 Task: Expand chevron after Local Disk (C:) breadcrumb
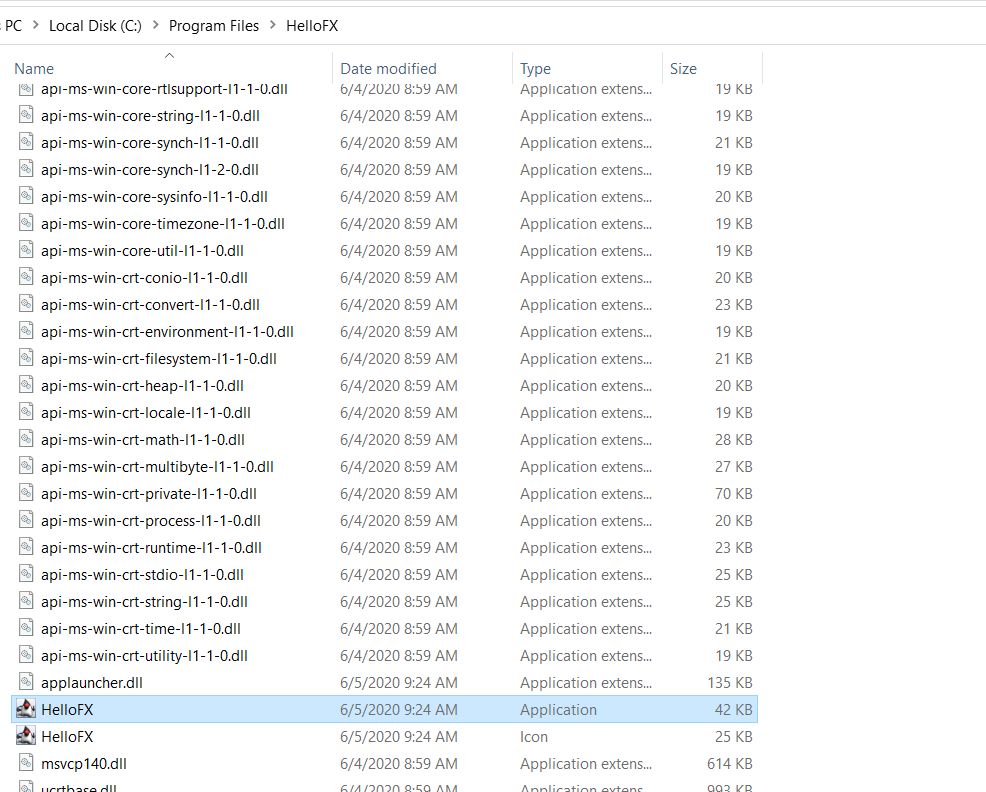(x=155, y=26)
